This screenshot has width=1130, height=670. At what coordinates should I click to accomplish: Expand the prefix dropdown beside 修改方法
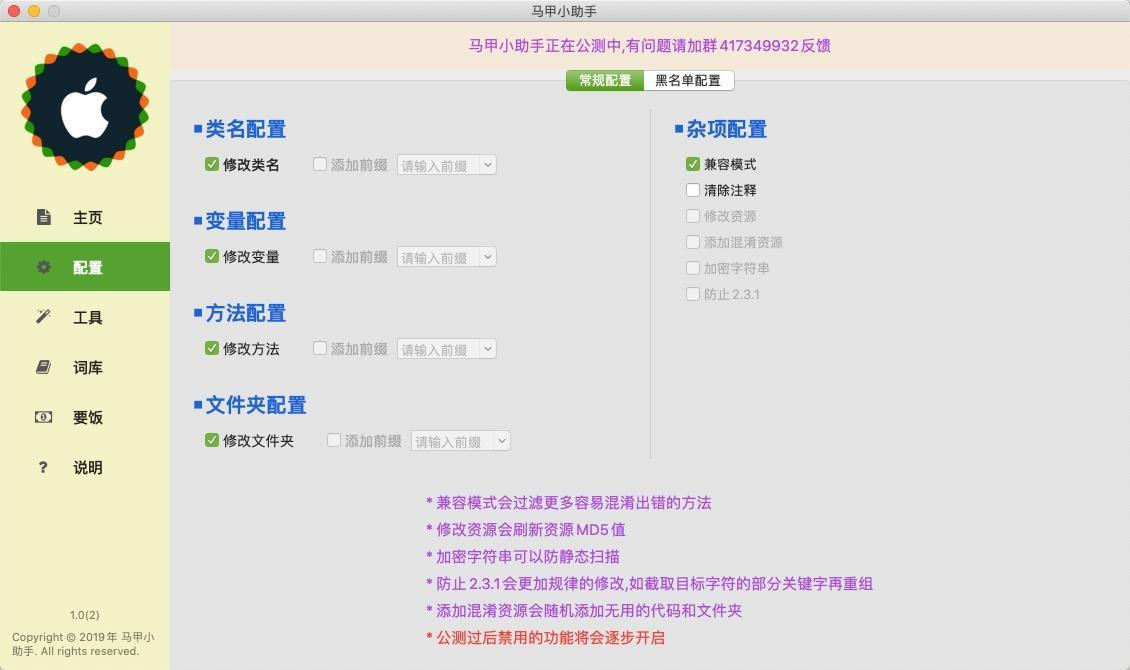pyautogui.click(x=488, y=349)
